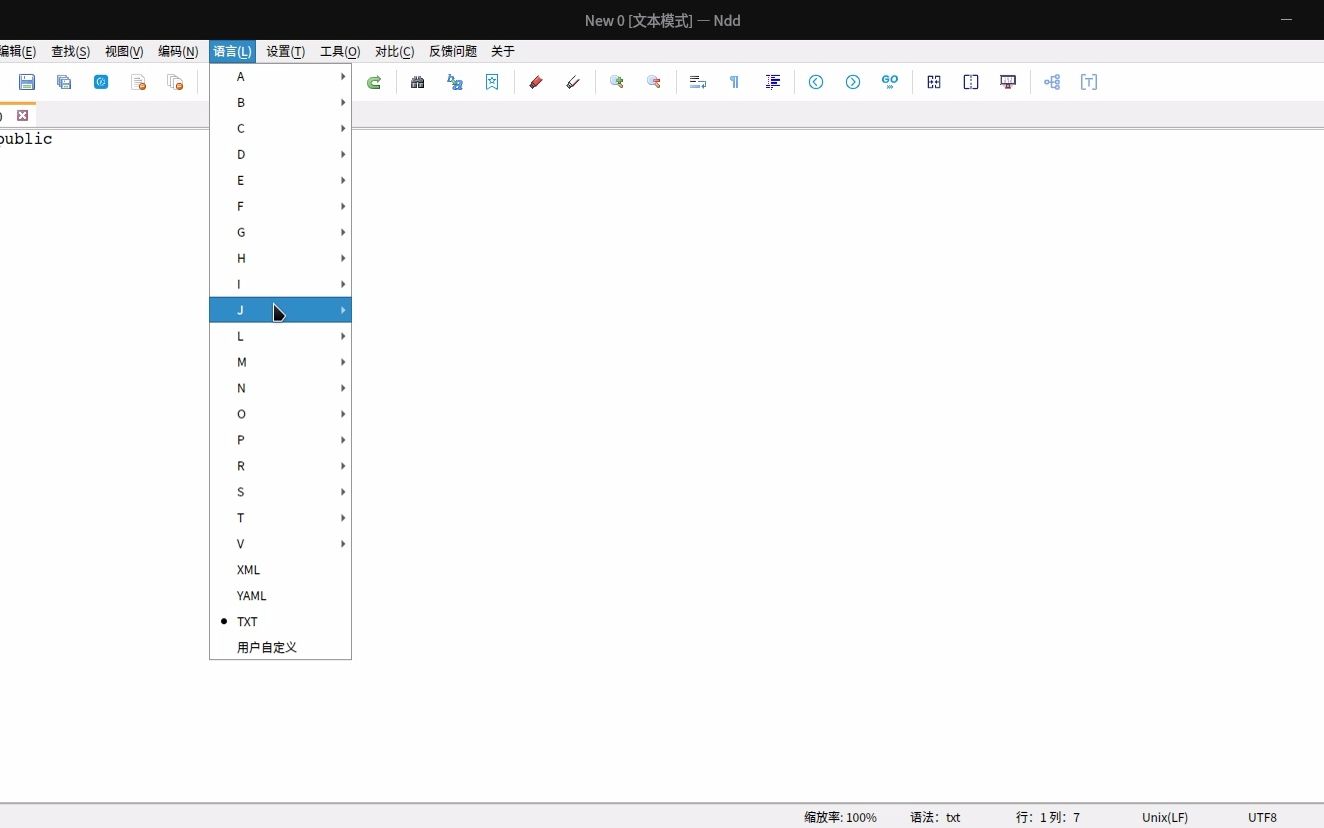
Task: Zoom in using the magnifier plus icon
Action: pyautogui.click(x=617, y=82)
